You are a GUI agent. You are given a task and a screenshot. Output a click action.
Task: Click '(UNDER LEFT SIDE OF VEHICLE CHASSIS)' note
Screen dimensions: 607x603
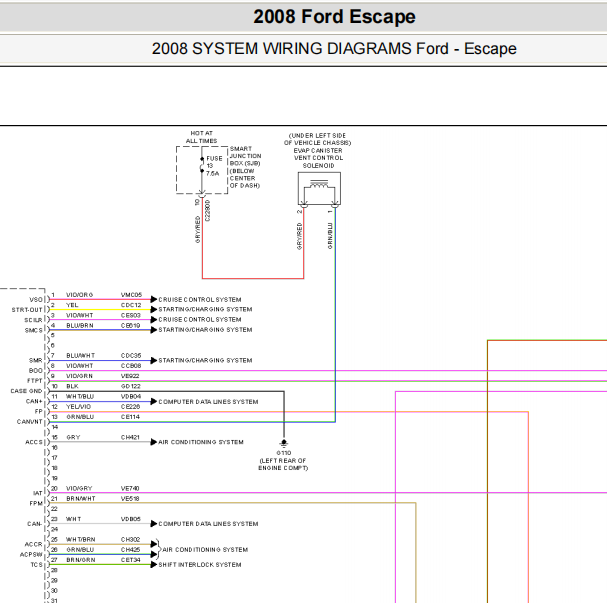(317, 139)
